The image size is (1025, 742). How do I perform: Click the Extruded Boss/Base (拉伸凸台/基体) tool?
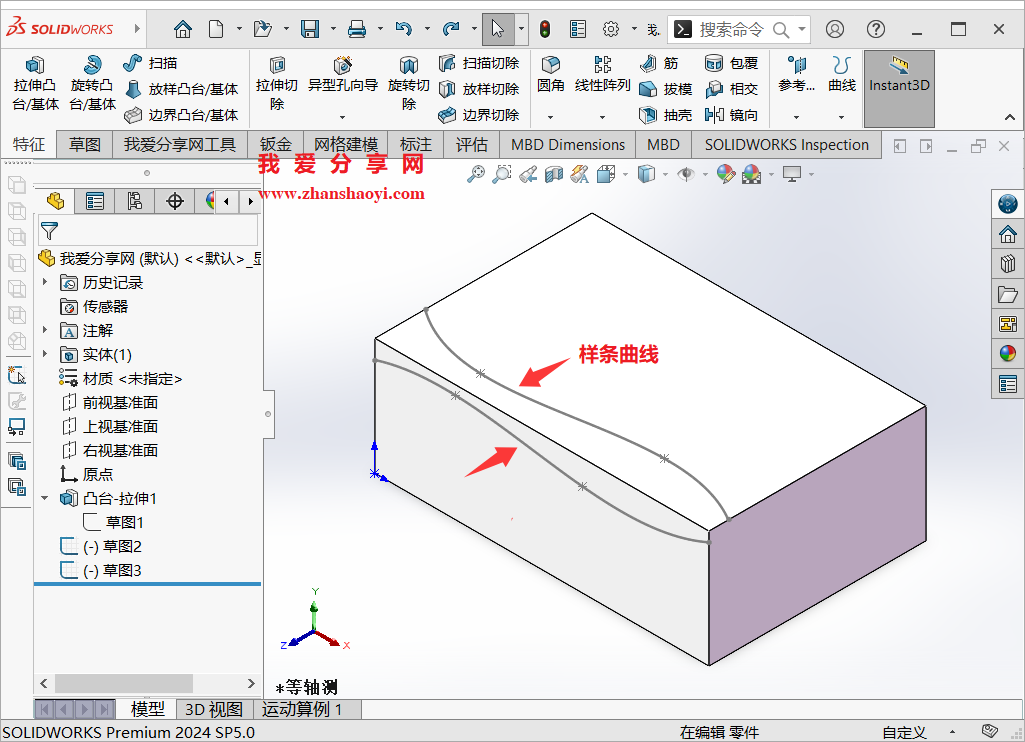[35, 84]
